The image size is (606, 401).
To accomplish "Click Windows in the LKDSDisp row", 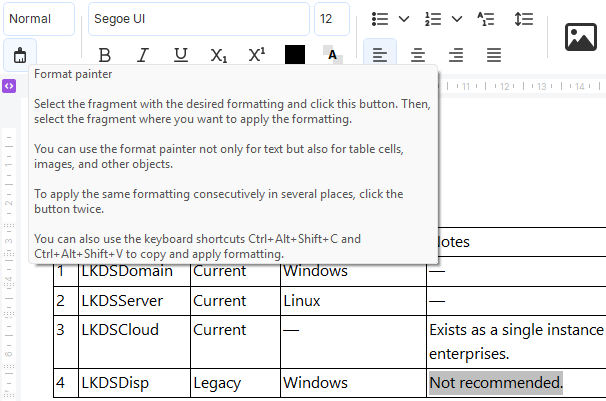I will (x=315, y=383).
